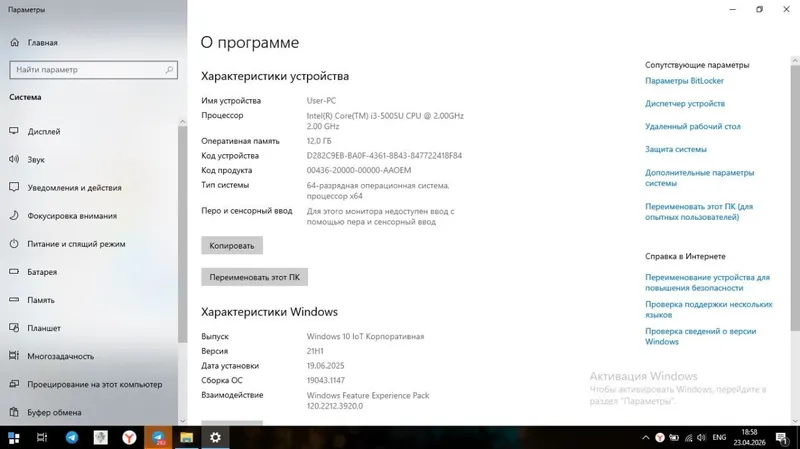Image resolution: width=800 pixels, height=449 pixels.
Task: Click the sidebar scrollbar down arrow
Action: click(x=183, y=421)
